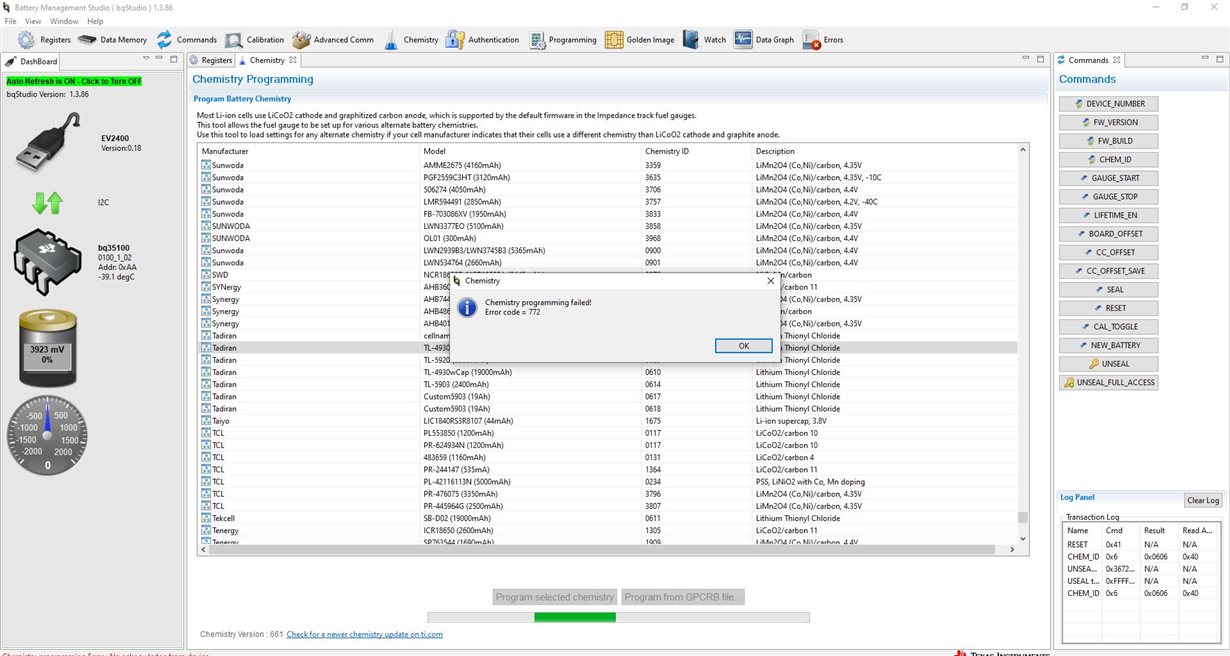1230x656 pixels.
Task: Send the FW_BUILD command
Action: point(1108,141)
